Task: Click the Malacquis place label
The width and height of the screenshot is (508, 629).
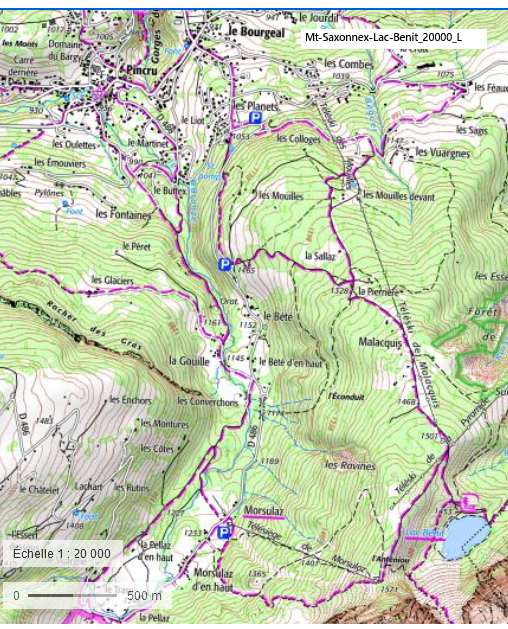Action: click(x=380, y=342)
